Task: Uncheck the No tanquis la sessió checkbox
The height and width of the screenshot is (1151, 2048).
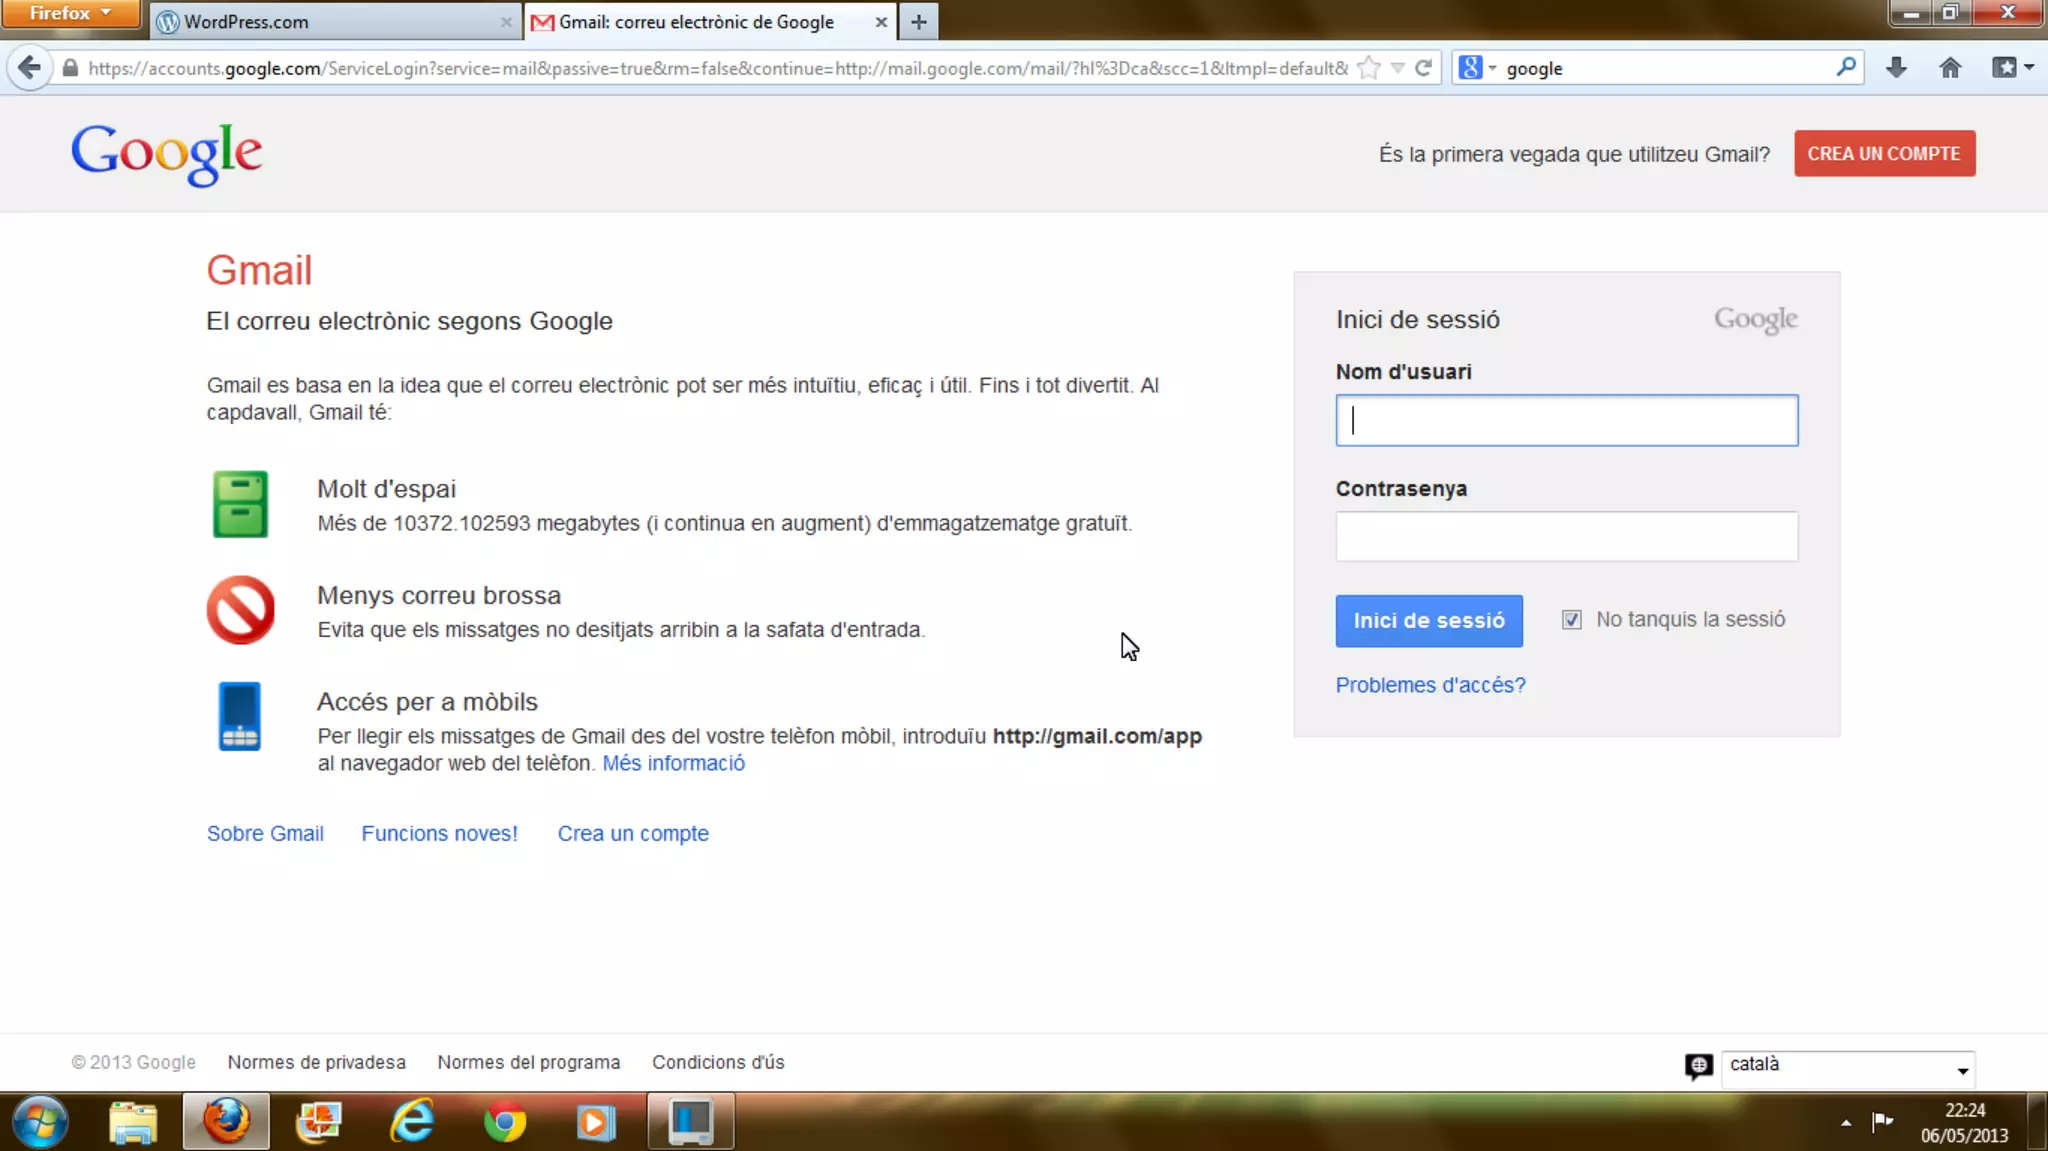Action: (1572, 619)
